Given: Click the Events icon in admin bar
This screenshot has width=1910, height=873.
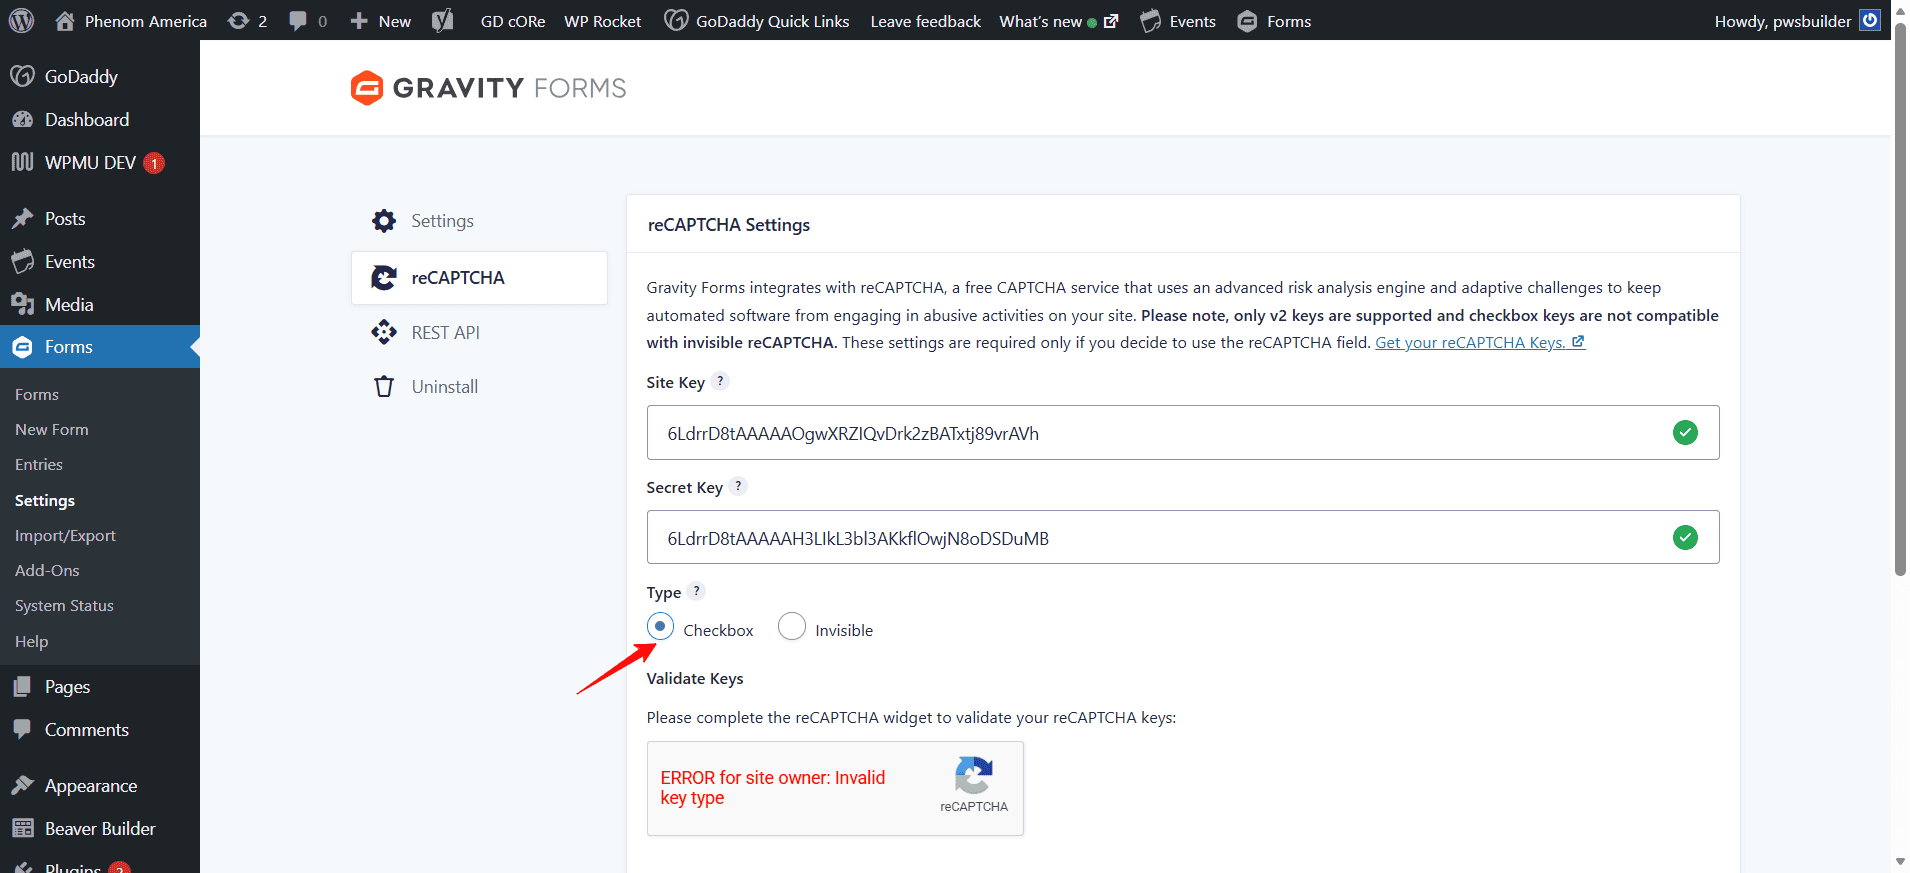Looking at the screenshot, I should point(1151,21).
